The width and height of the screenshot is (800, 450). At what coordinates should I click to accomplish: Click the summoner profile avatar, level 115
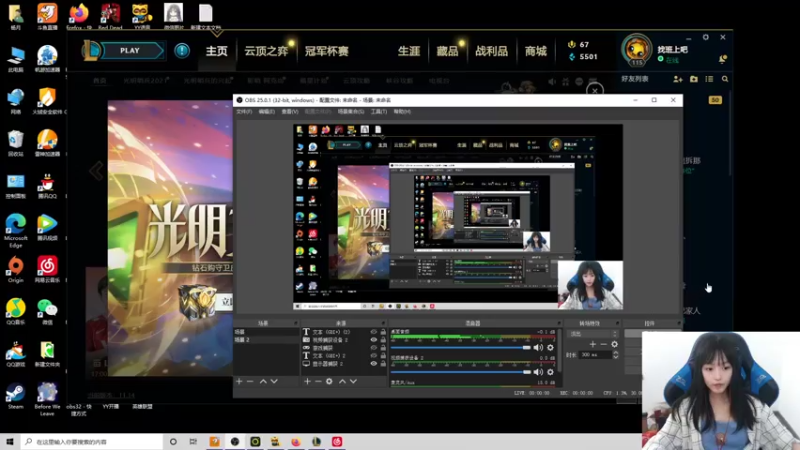[636, 50]
